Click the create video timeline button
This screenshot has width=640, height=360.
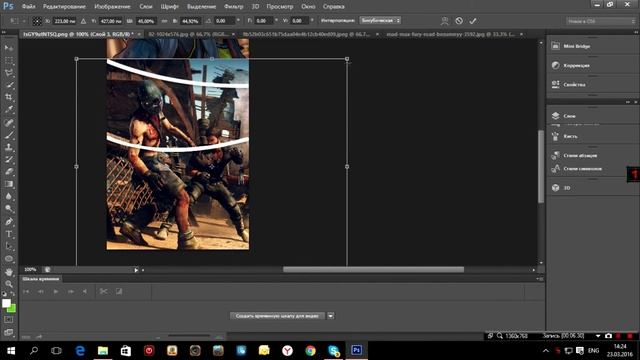pos(278,316)
